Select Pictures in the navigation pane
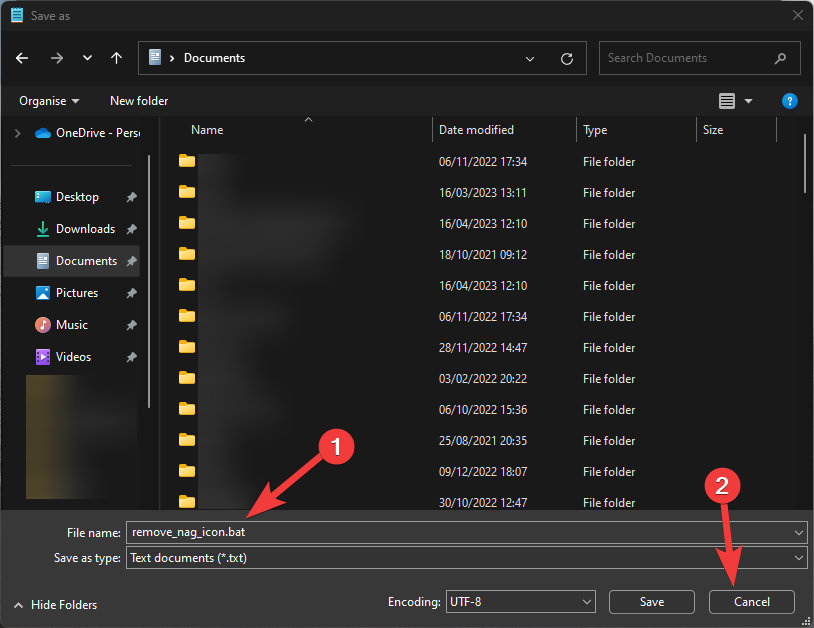The image size is (814, 628). 77,293
